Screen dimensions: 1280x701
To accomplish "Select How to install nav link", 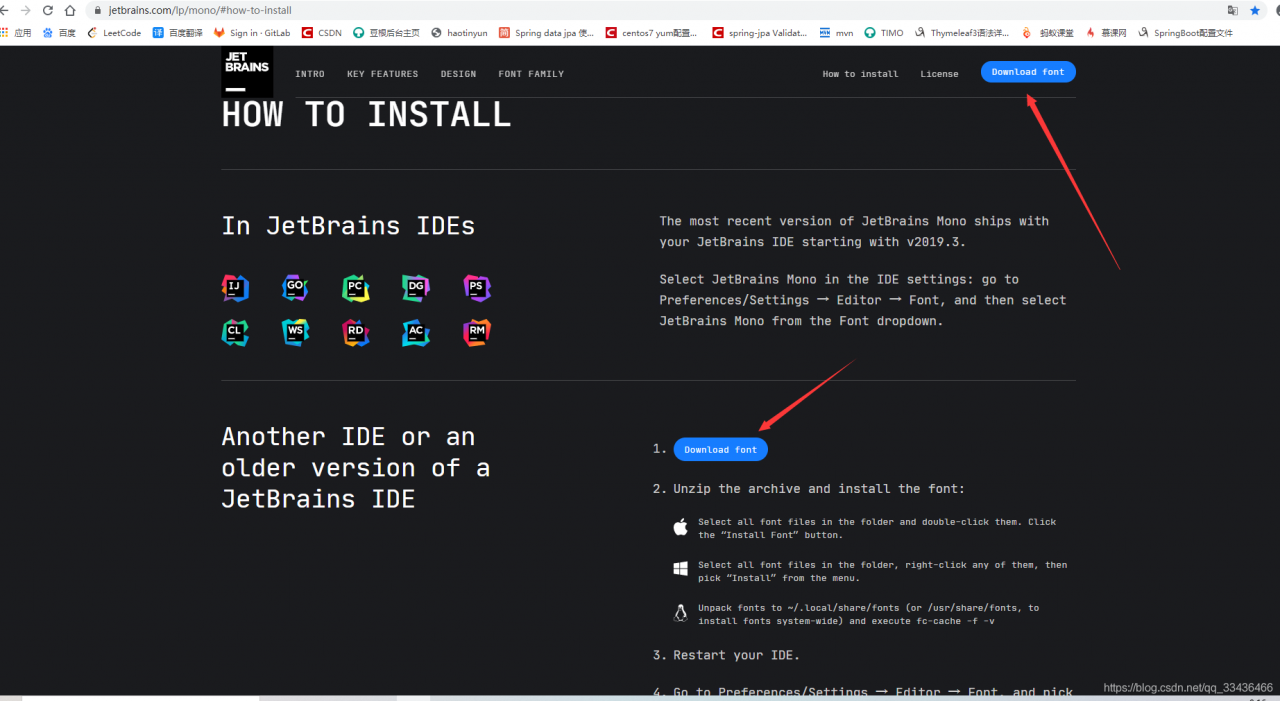I will [x=860, y=74].
